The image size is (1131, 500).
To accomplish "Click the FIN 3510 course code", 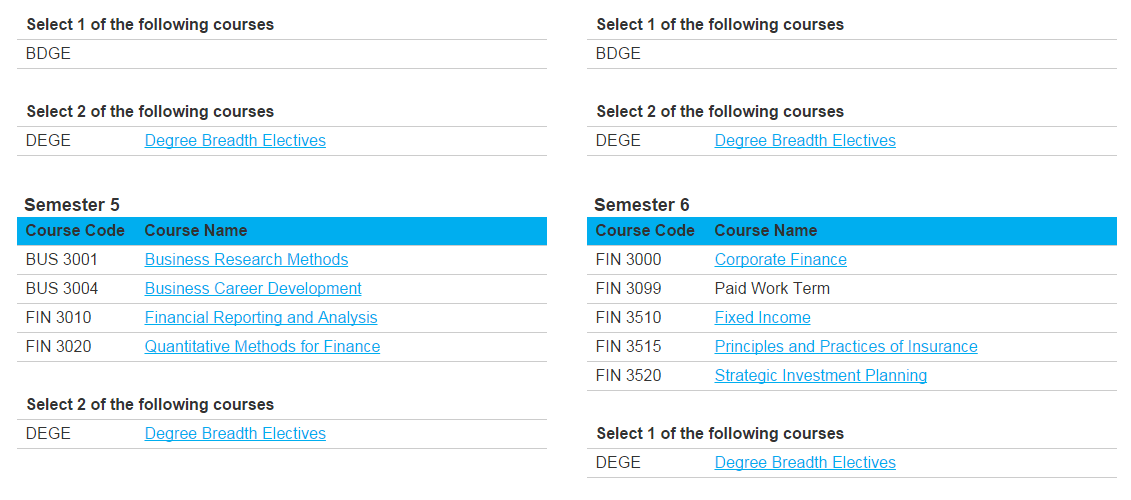I will coord(628,318).
